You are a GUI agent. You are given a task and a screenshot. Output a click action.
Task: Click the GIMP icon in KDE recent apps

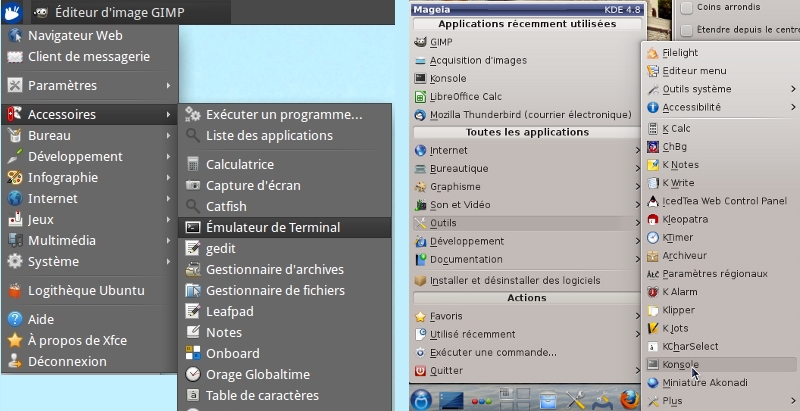pyautogui.click(x=420, y=42)
